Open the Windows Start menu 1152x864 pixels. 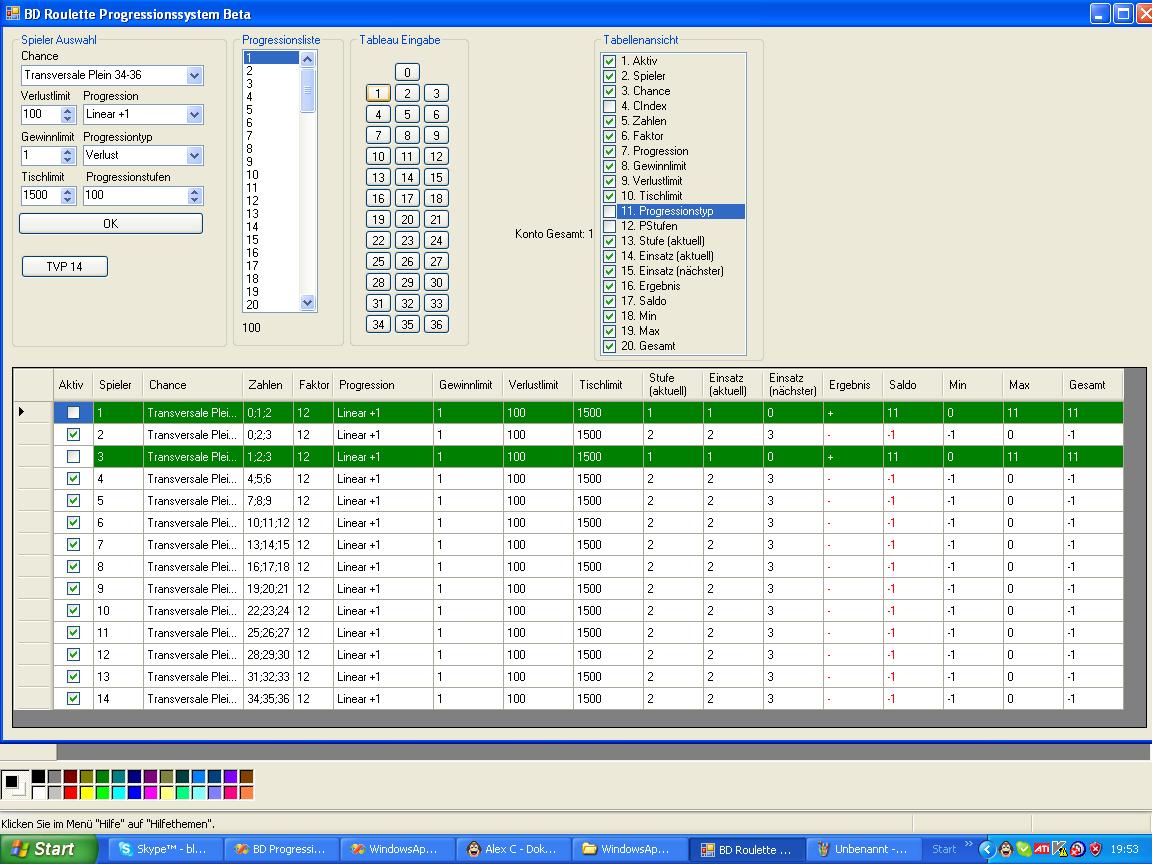tap(48, 849)
